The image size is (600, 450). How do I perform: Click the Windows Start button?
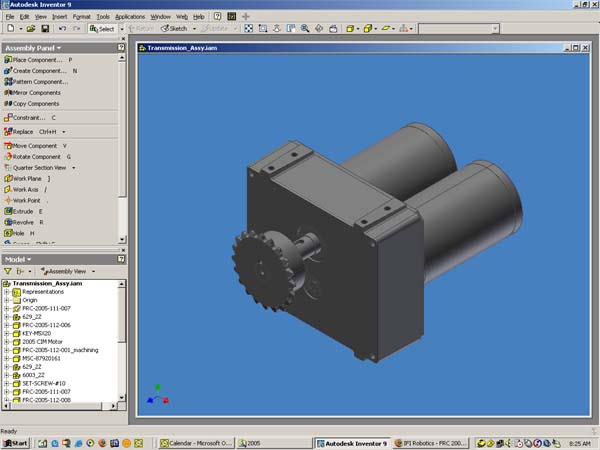pos(16,443)
